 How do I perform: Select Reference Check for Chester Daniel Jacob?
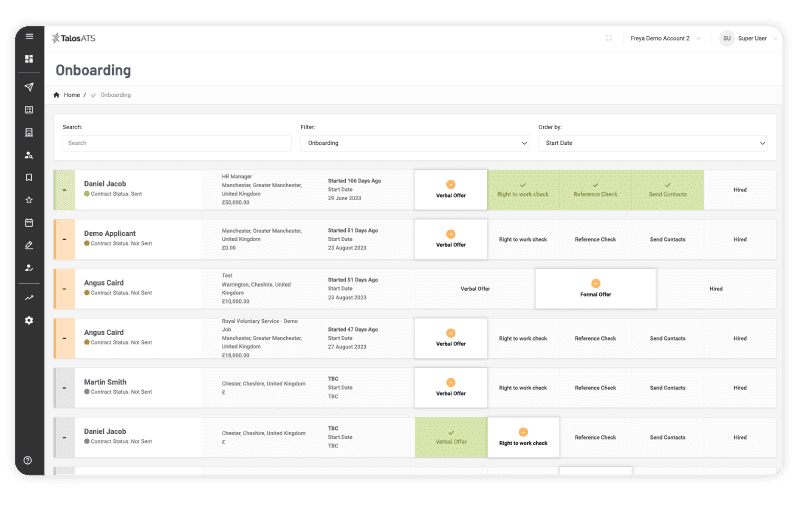tap(595, 437)
